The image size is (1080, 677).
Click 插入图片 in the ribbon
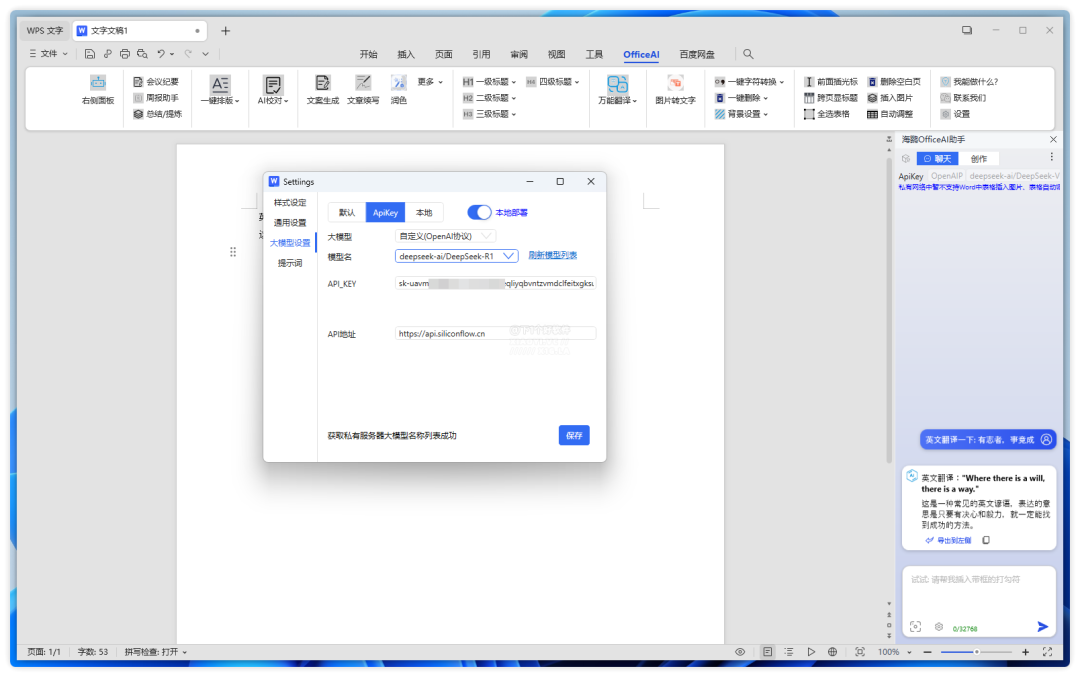click(x=890, y=98)
